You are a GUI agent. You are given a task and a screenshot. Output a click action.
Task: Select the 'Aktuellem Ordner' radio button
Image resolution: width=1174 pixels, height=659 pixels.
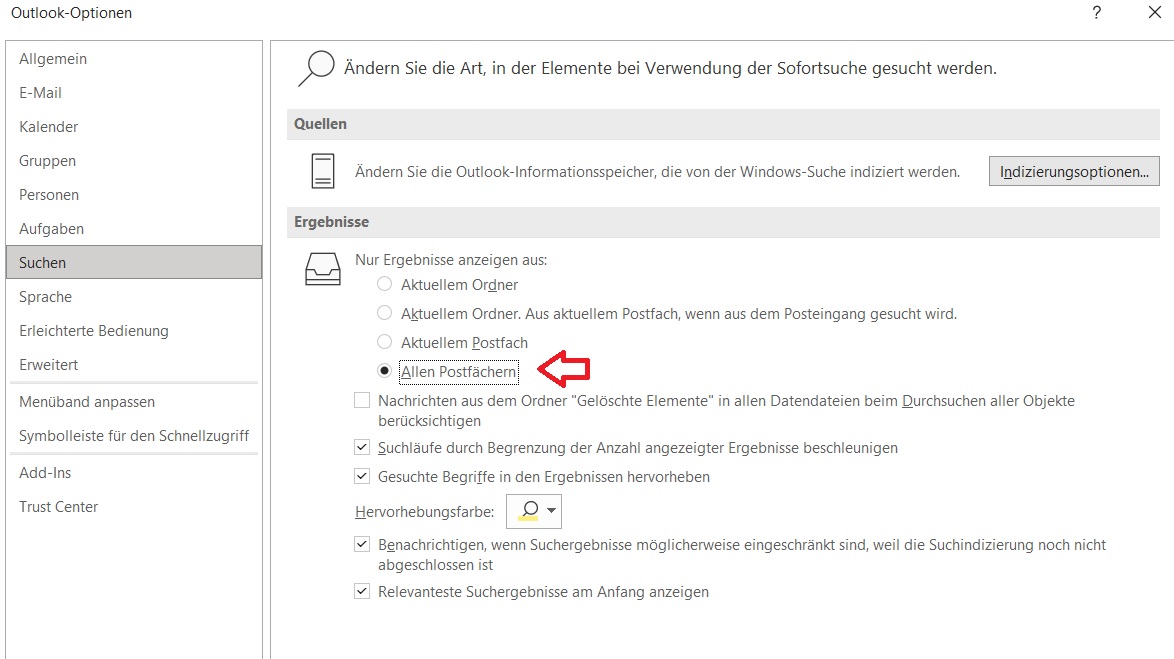point(385,285)
